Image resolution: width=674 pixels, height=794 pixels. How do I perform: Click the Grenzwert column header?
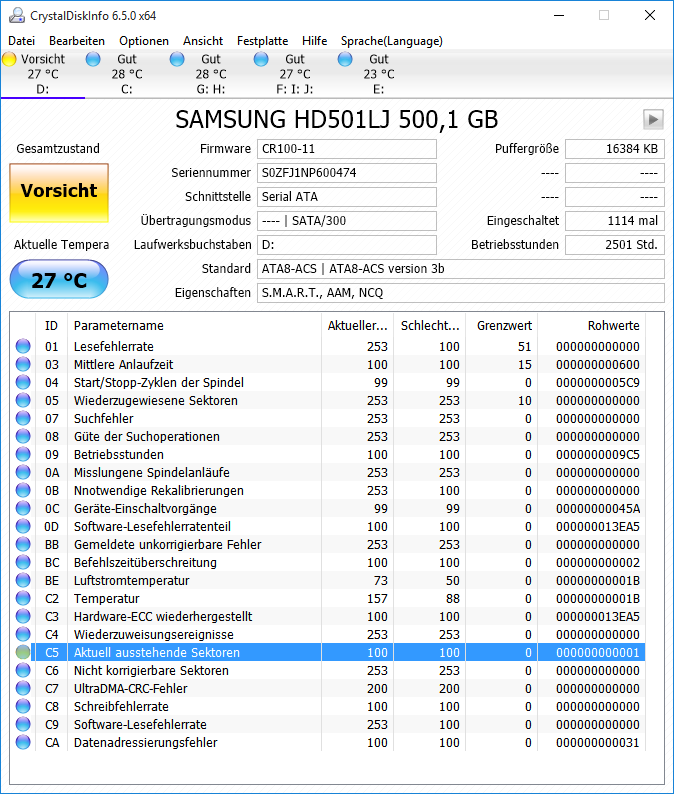pos(502,326)
